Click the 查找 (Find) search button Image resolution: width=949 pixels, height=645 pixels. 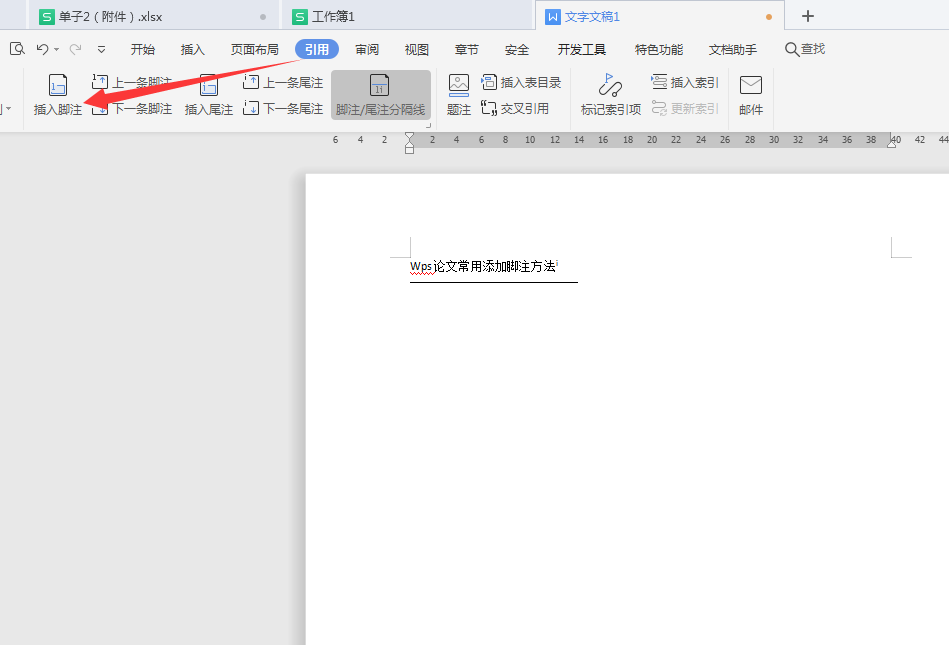coord(805,49)
